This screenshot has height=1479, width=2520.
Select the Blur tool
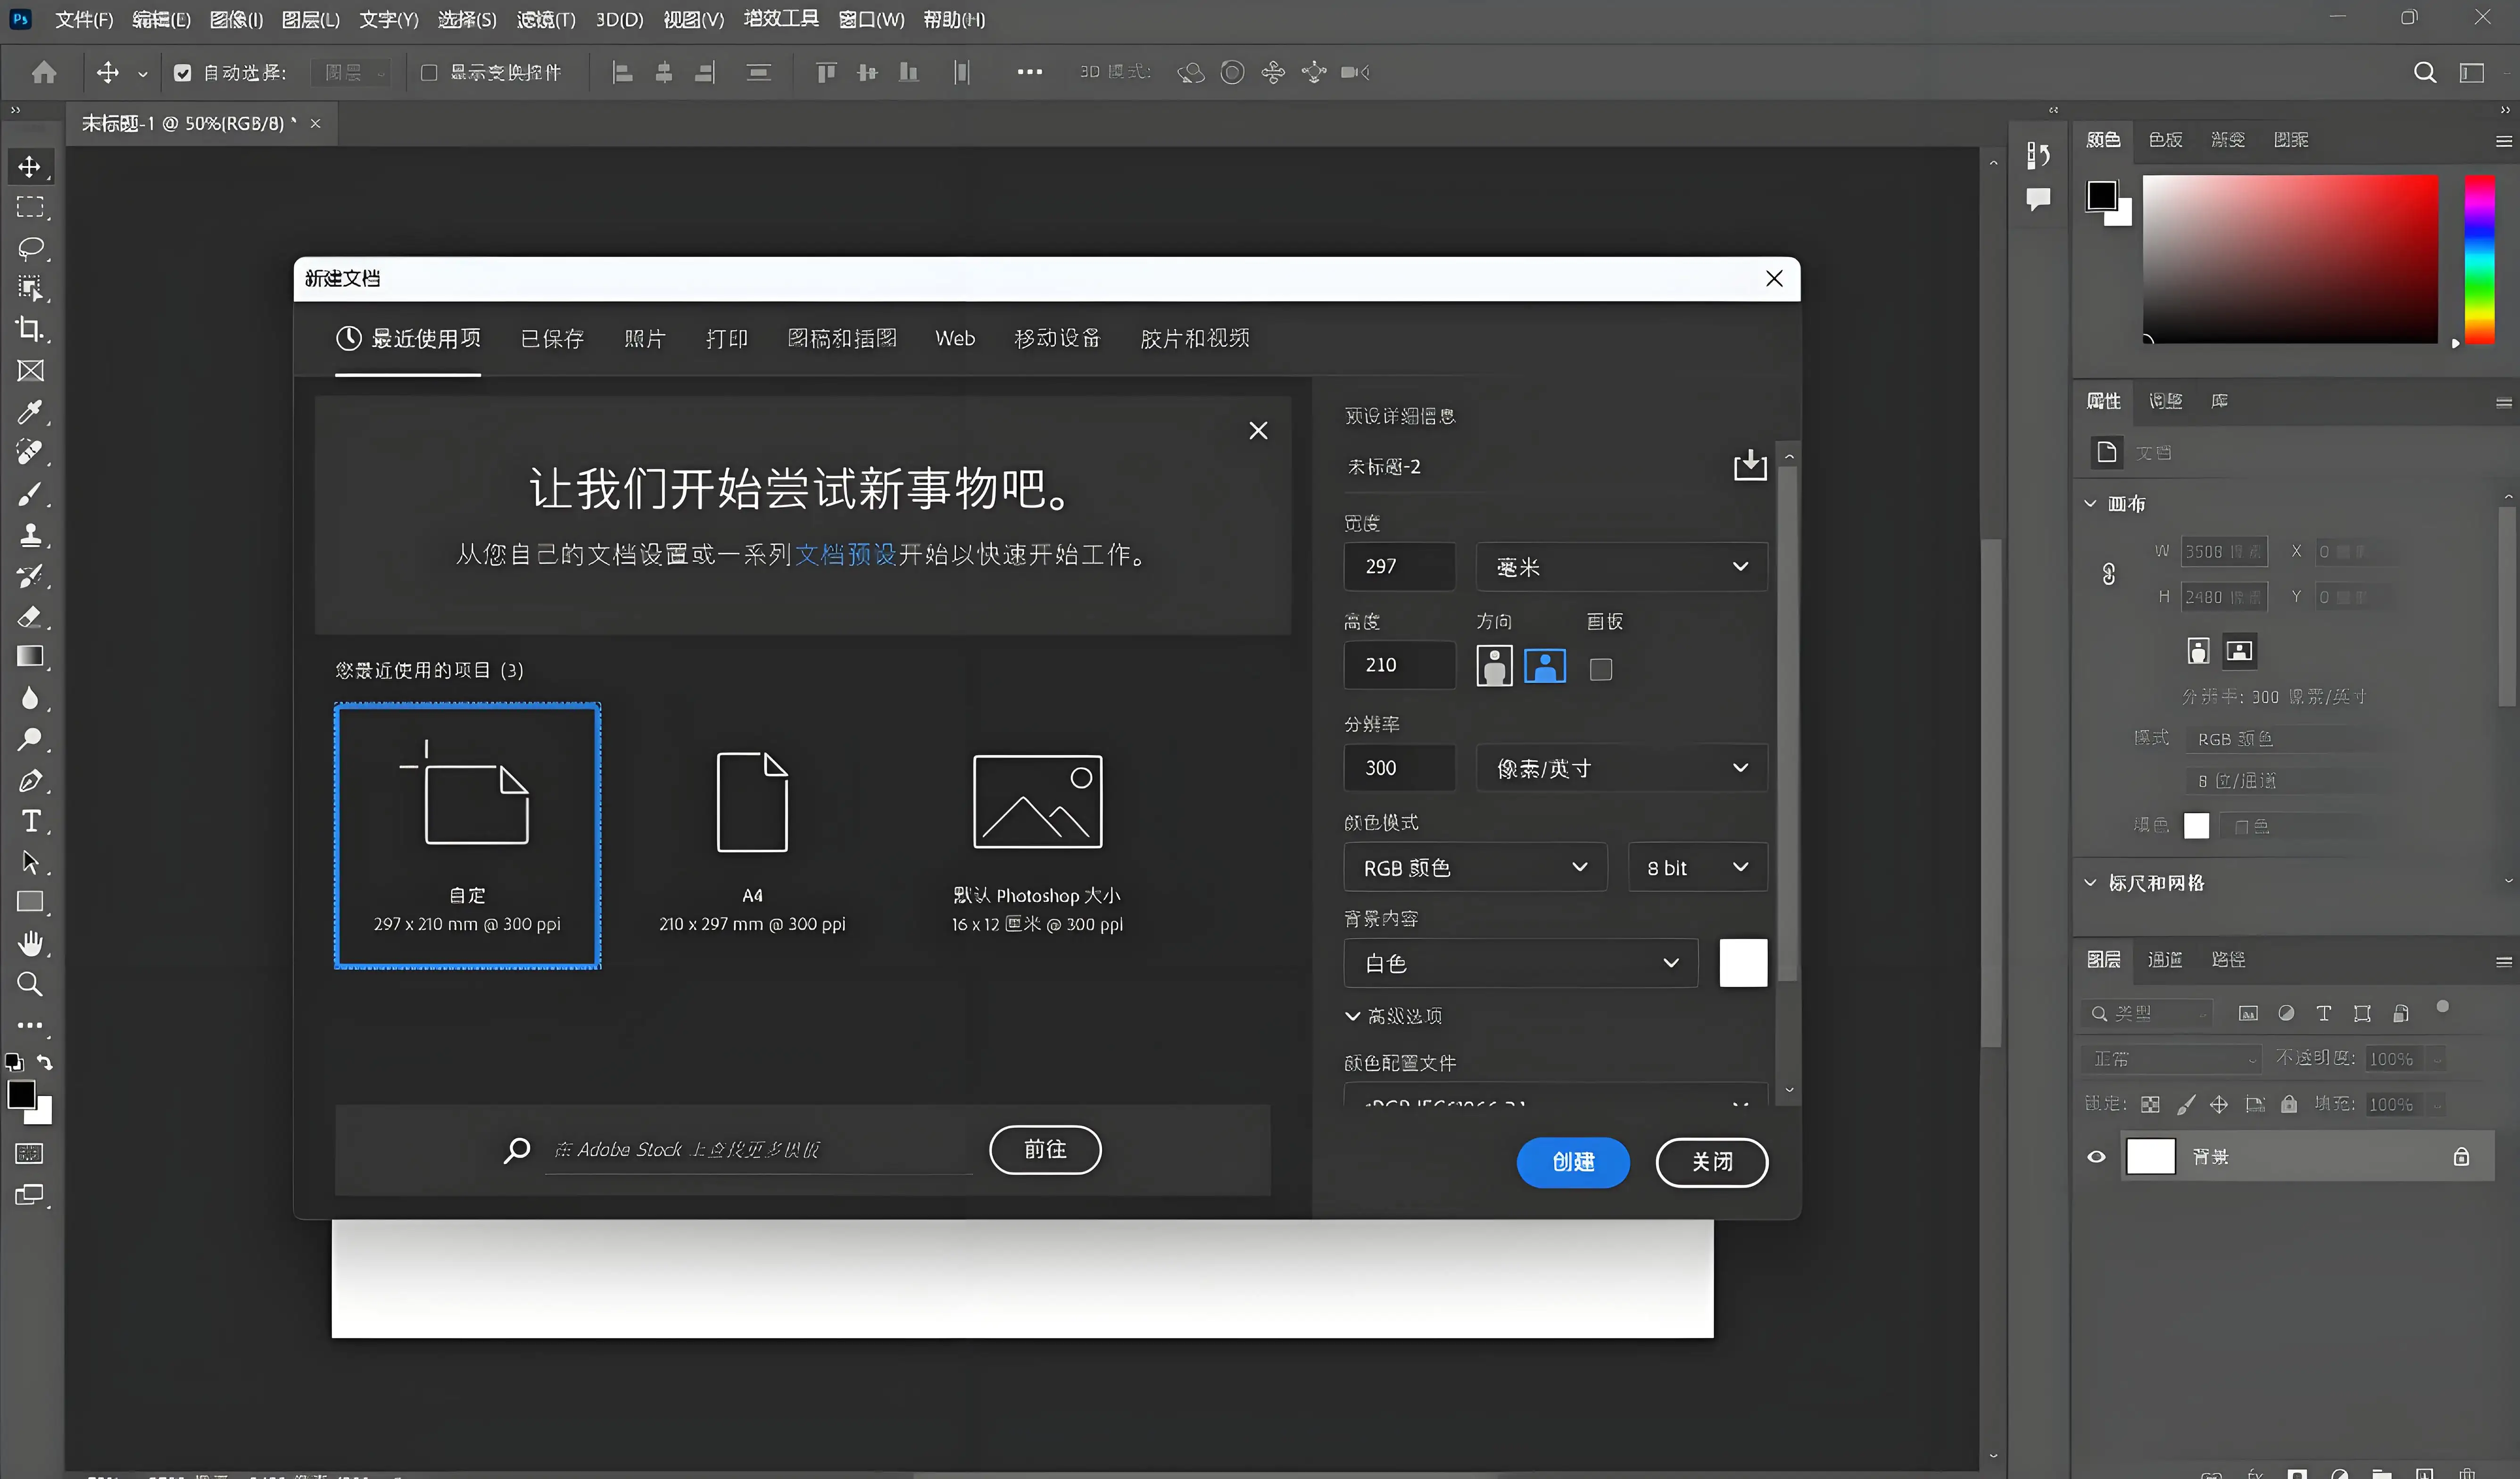click(30, 698)
